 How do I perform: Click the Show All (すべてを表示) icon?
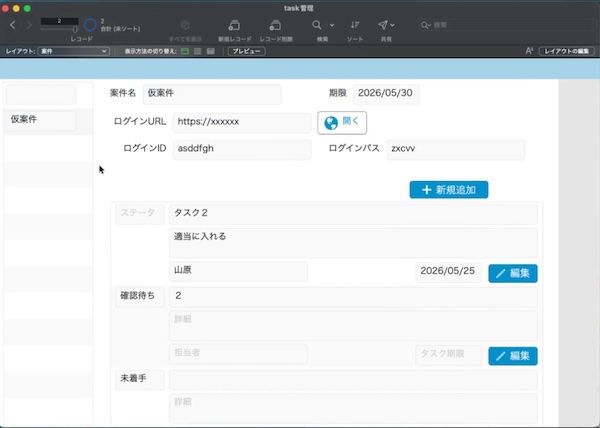185,26
